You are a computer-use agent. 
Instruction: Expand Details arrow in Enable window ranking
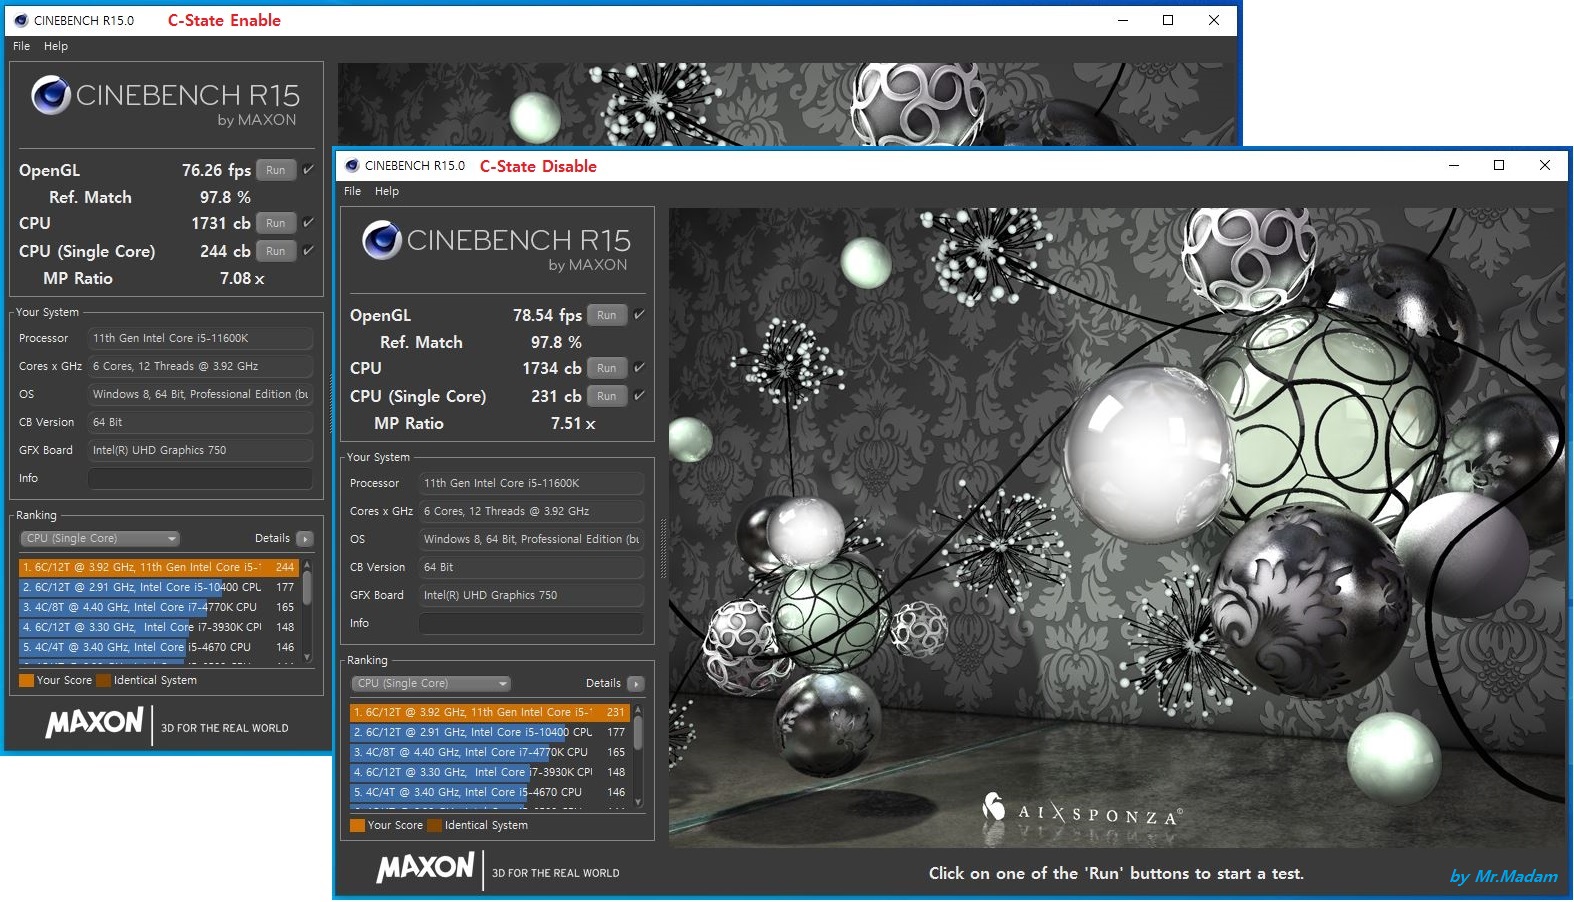304,539
